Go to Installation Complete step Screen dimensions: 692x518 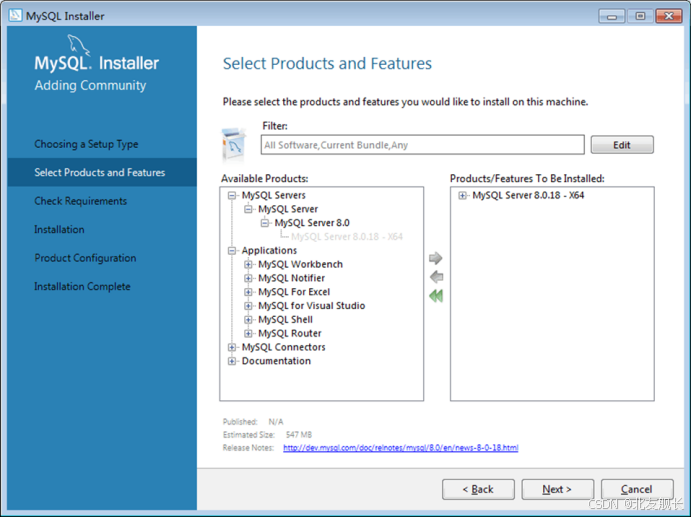point(82,286)
